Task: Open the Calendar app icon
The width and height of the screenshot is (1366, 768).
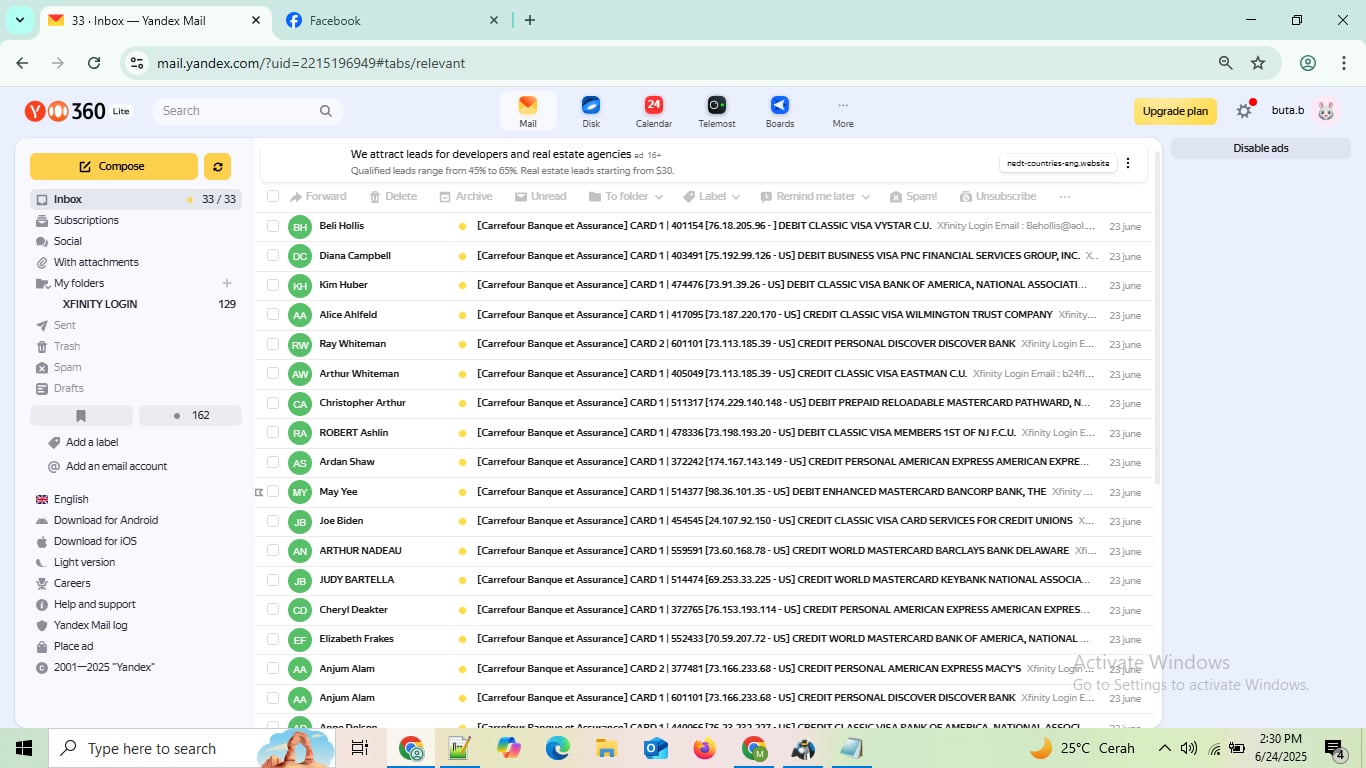Action: 653,106
